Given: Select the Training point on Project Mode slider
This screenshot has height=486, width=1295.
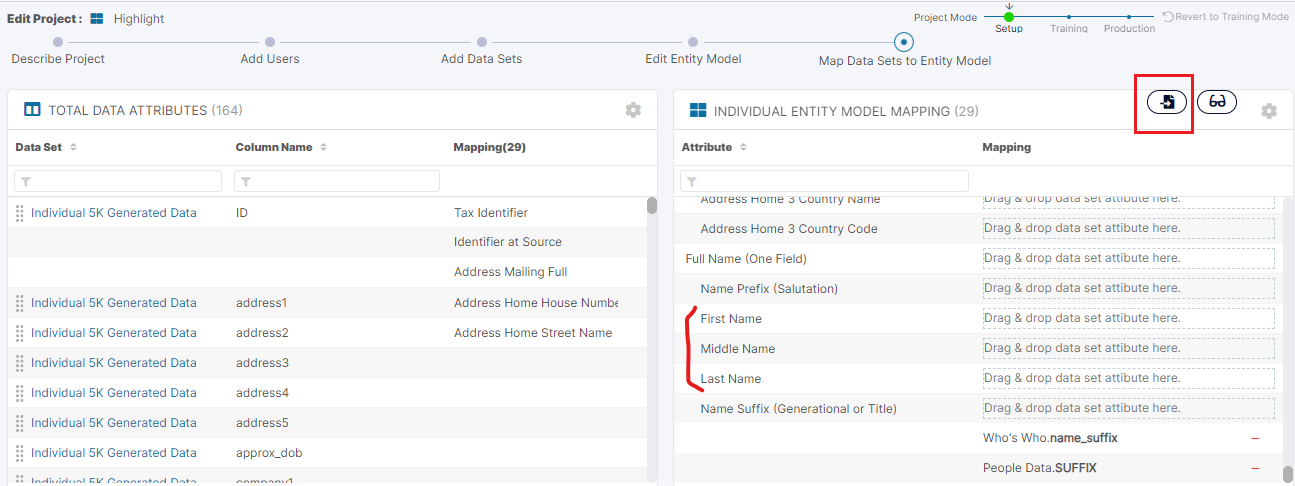Looking at the screenshot, I should click(1069, 17).
